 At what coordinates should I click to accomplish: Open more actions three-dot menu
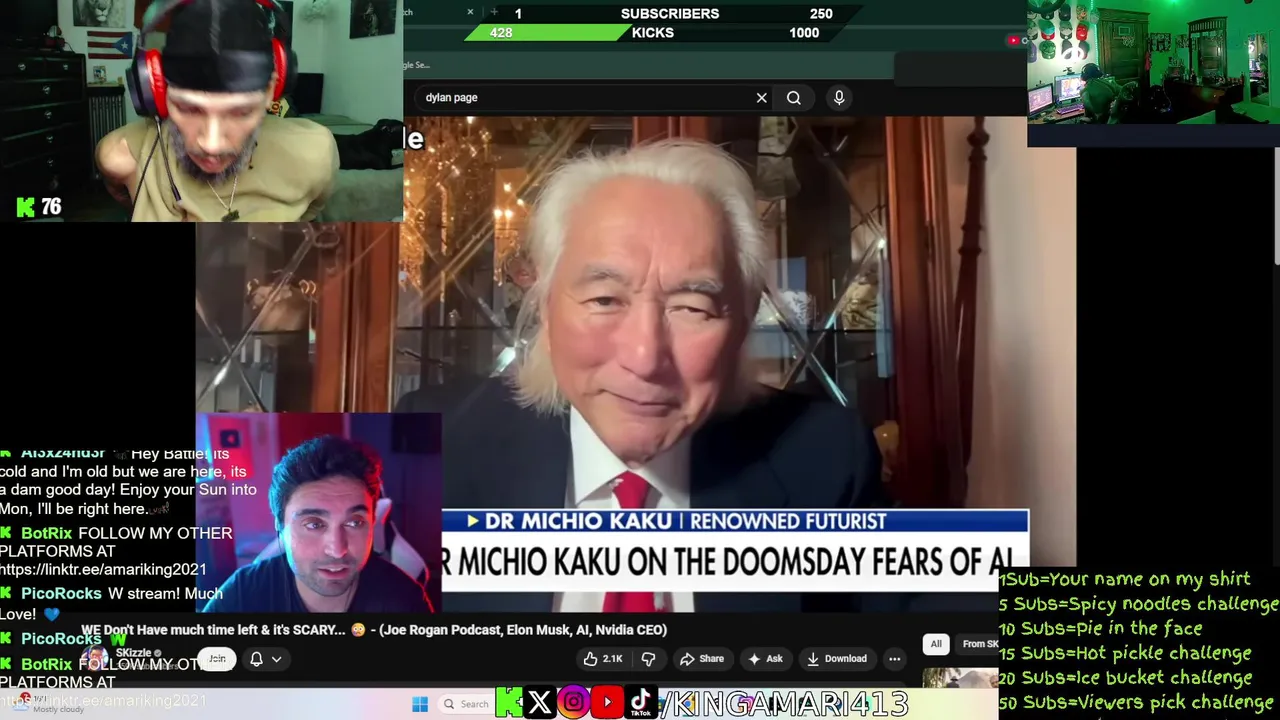(895, 659)
